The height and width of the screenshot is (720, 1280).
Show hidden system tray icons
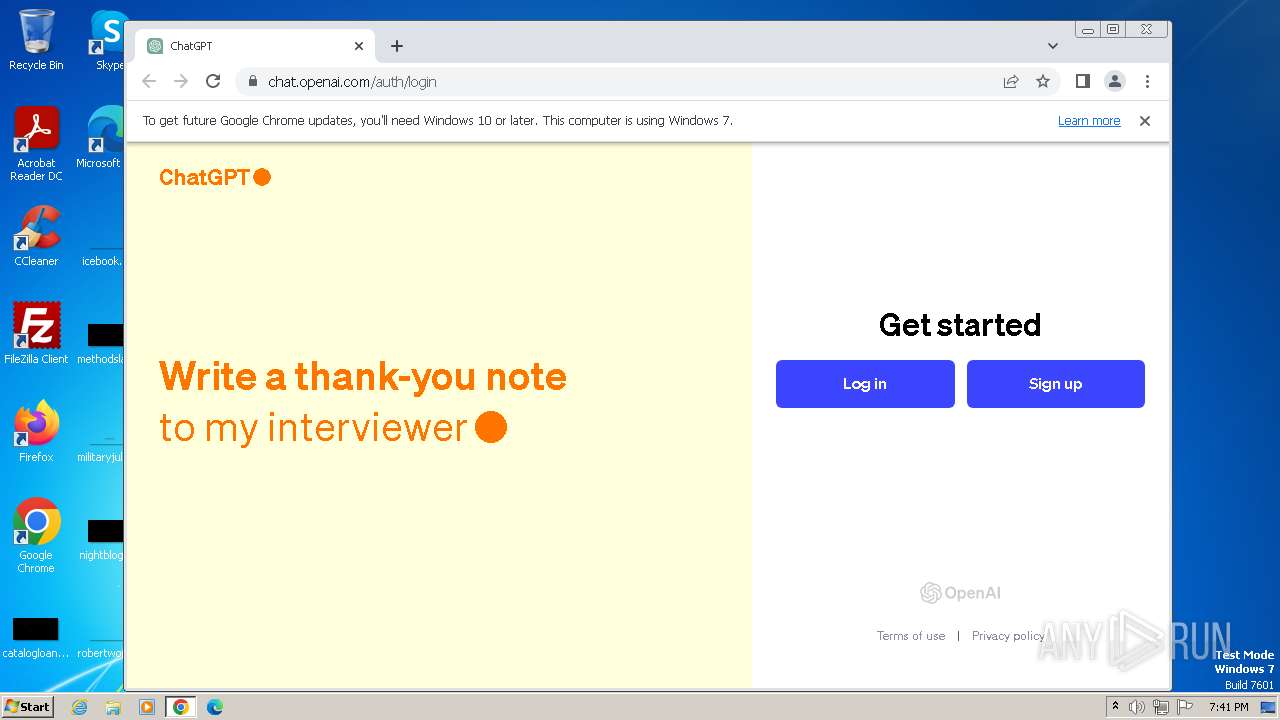pos(1116,707)
